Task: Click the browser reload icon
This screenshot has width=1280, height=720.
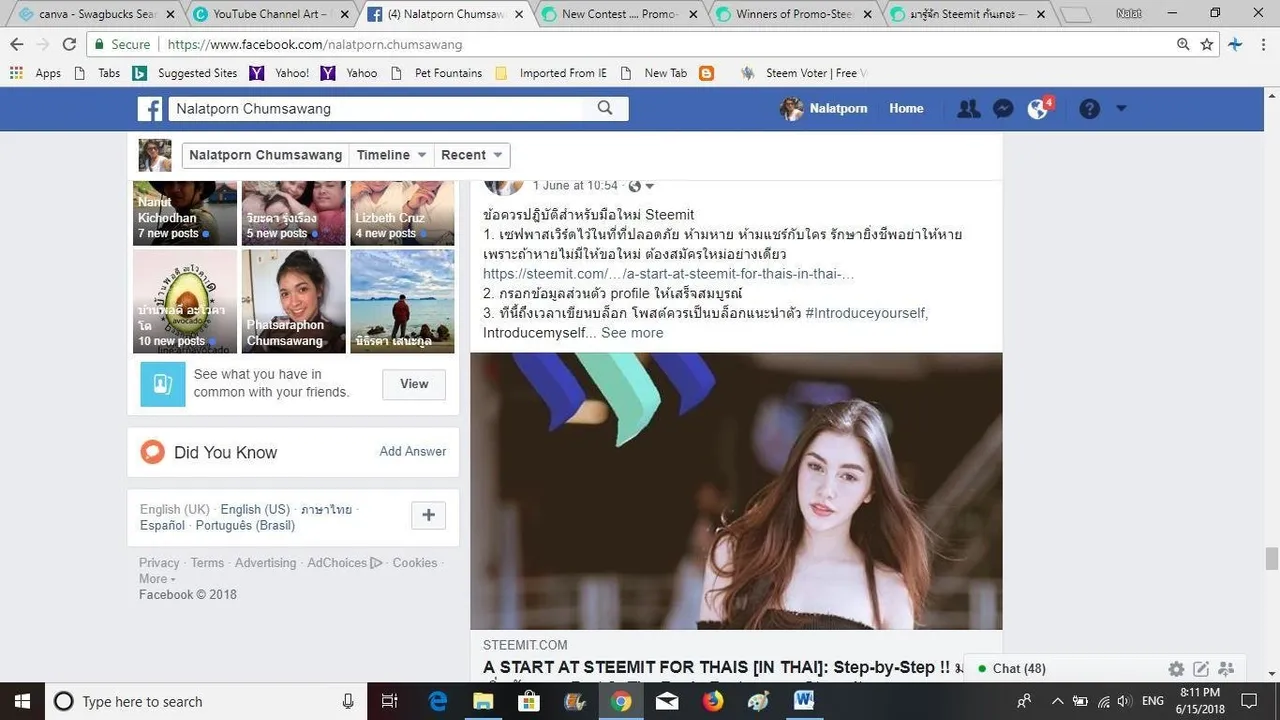Action: [x=69, y=44]
